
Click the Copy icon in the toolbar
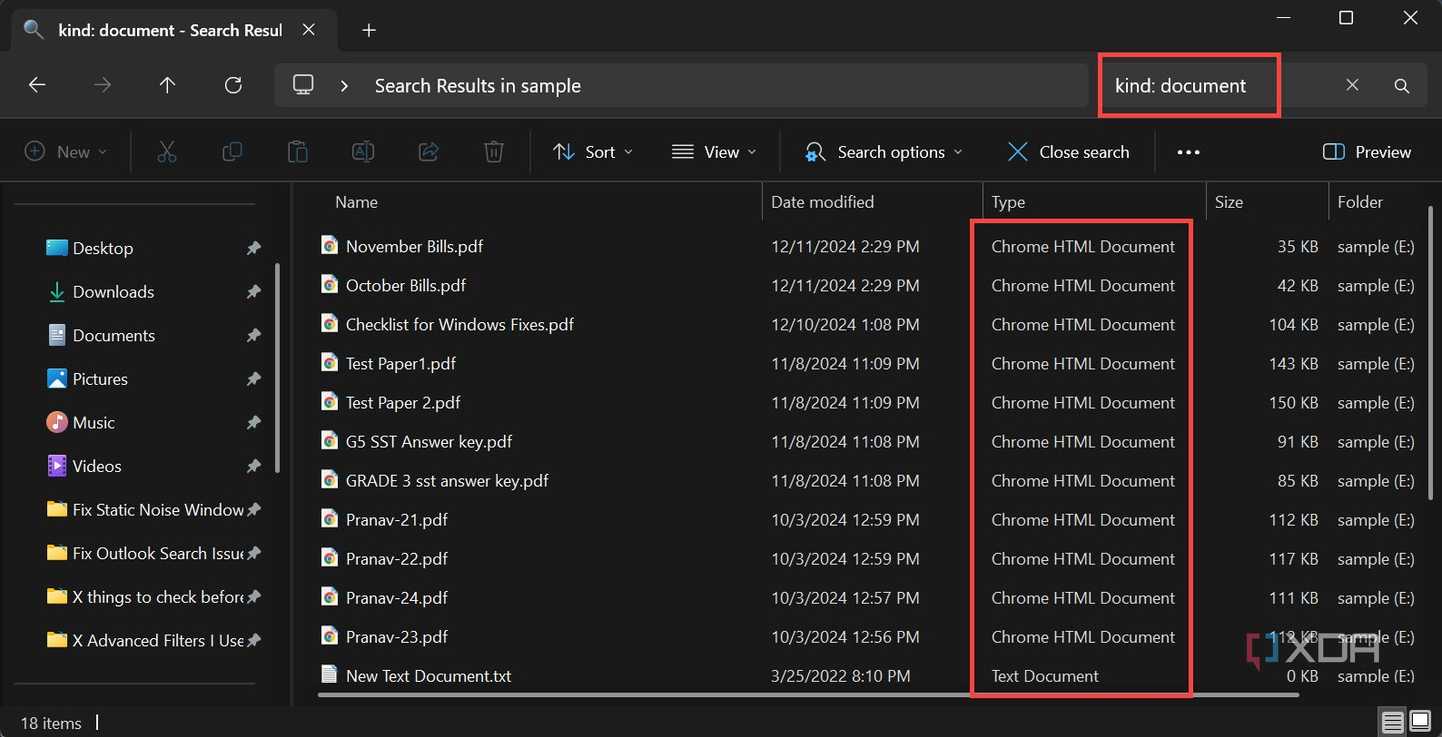(232, 152)
